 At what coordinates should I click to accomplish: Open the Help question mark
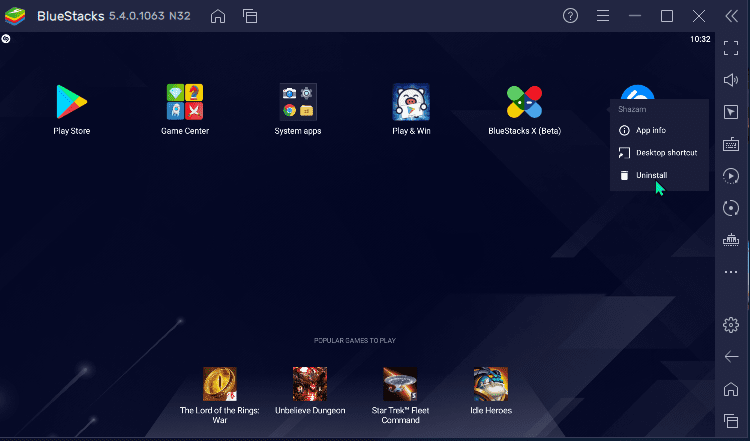click(x=570, y=16)
